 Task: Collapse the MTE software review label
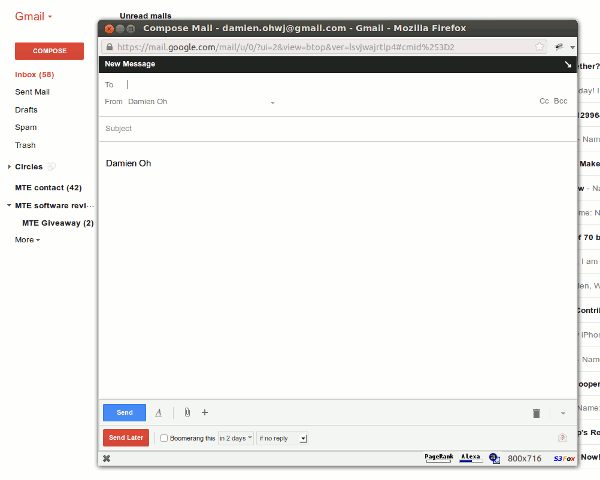click(x=9, y=205)
